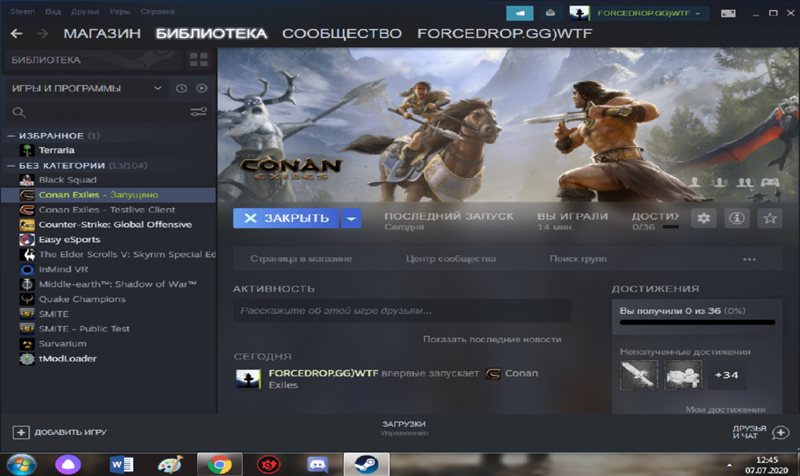Image resolution: width=800 pixels, height=476 pixels.
Task: Open Discord from the taskbar
Action: [x=317, y=465]
